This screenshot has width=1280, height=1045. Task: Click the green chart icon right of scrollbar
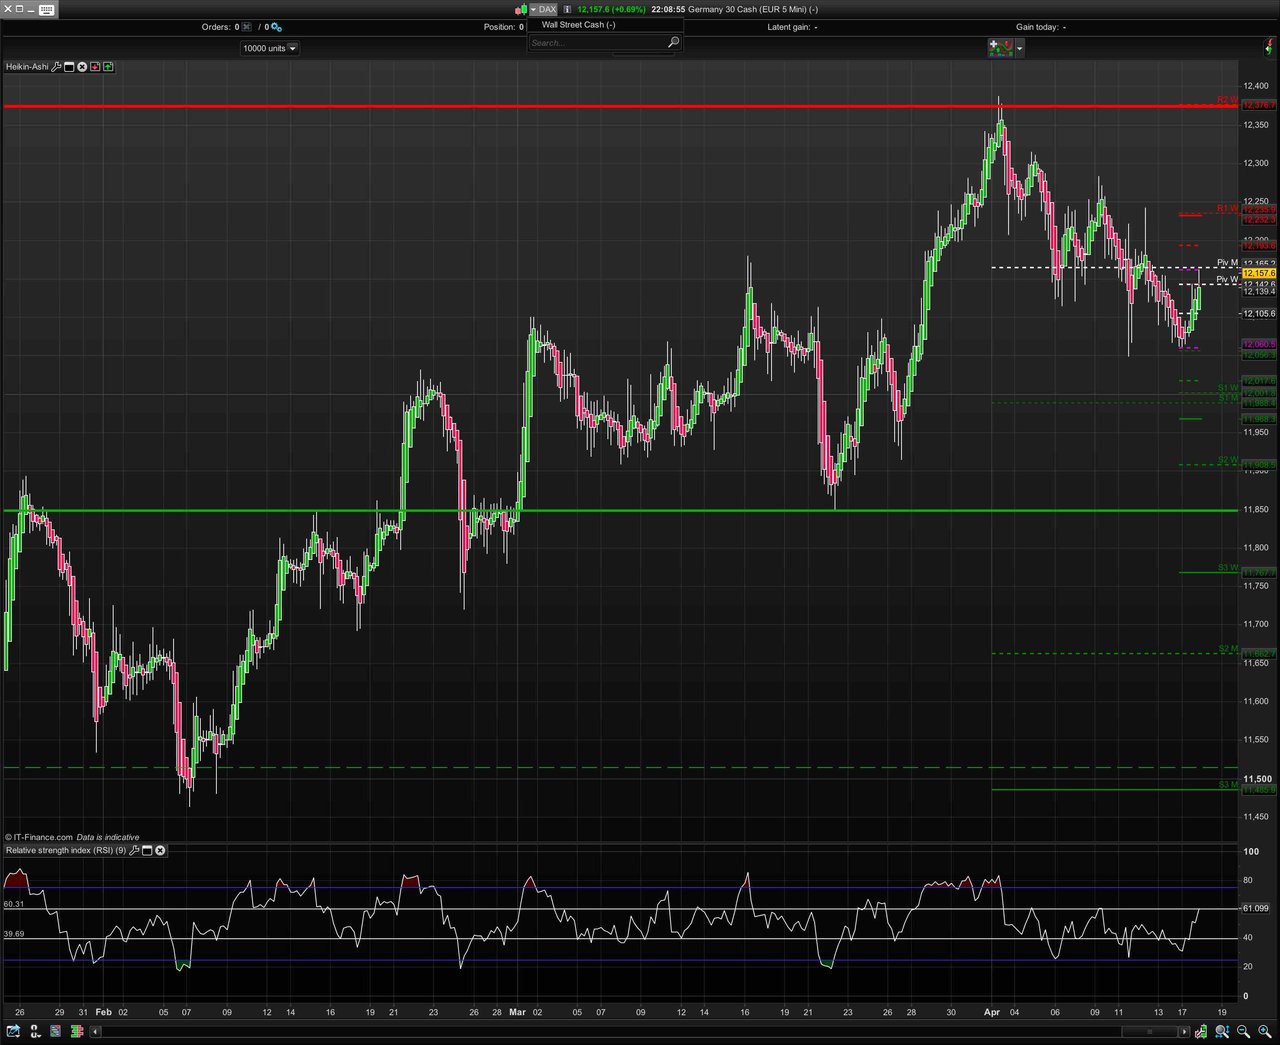coord(1203,1031)
